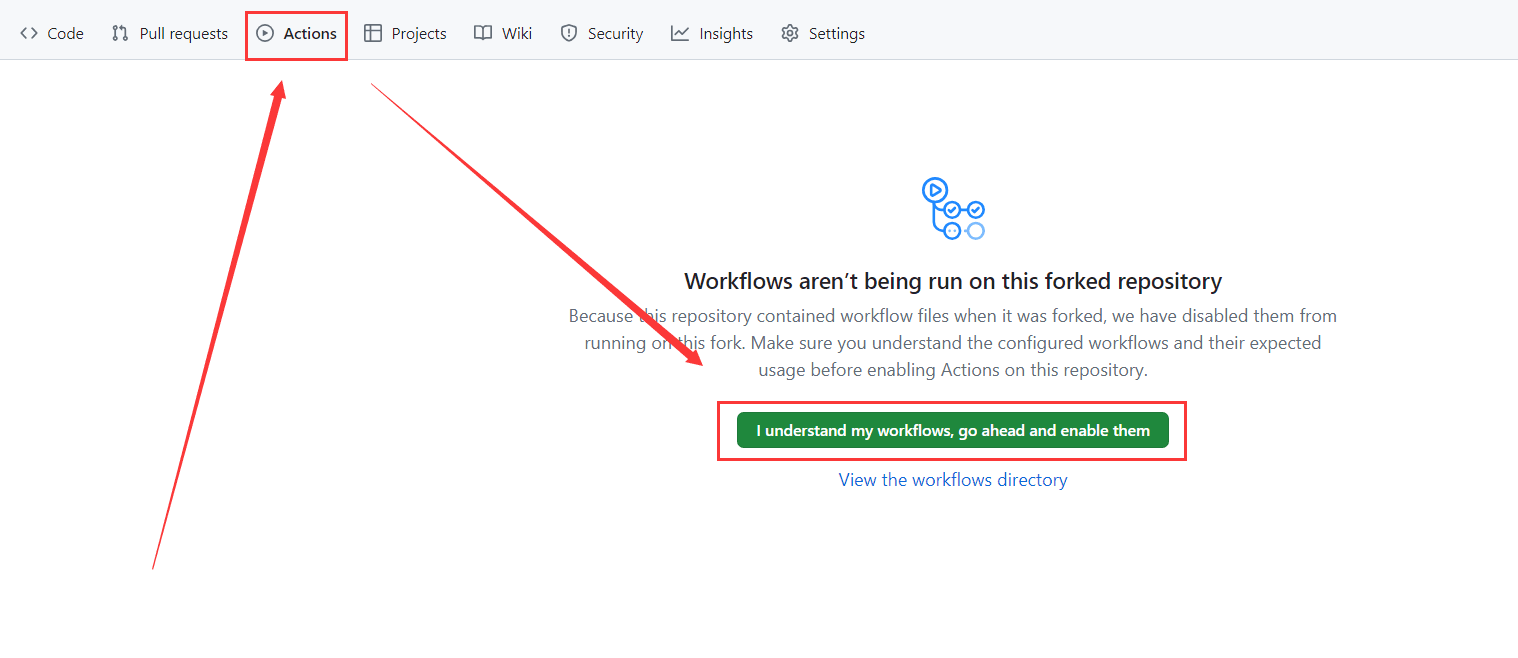This screenshot has height=658, width=1518.
Task: Open the Wiki tab label
Action: point(517,33)
